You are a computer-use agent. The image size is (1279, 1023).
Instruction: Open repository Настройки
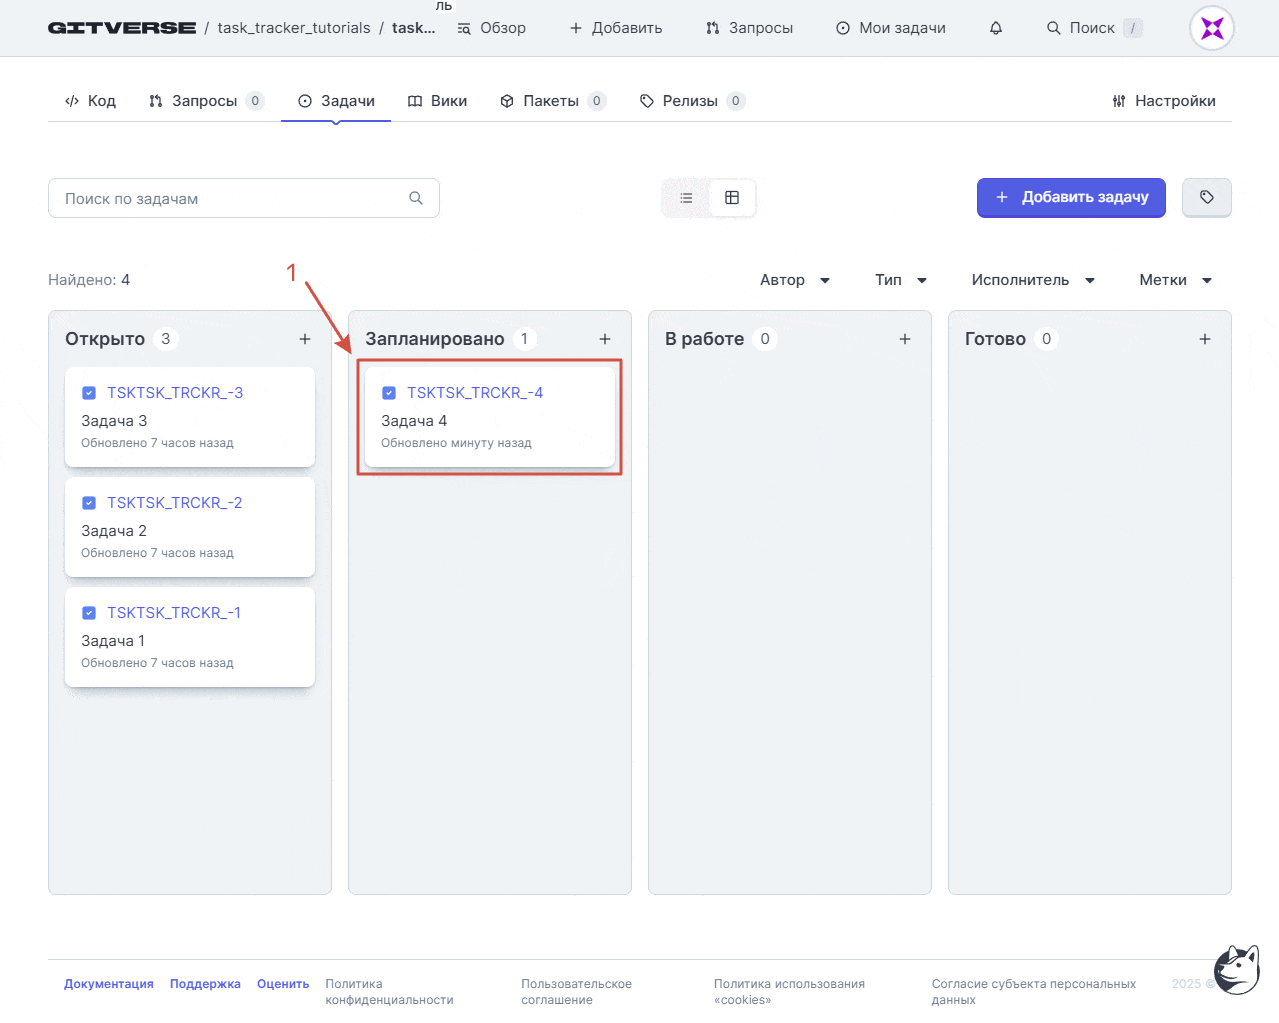pyautogui.click(x=1164, y=101)
